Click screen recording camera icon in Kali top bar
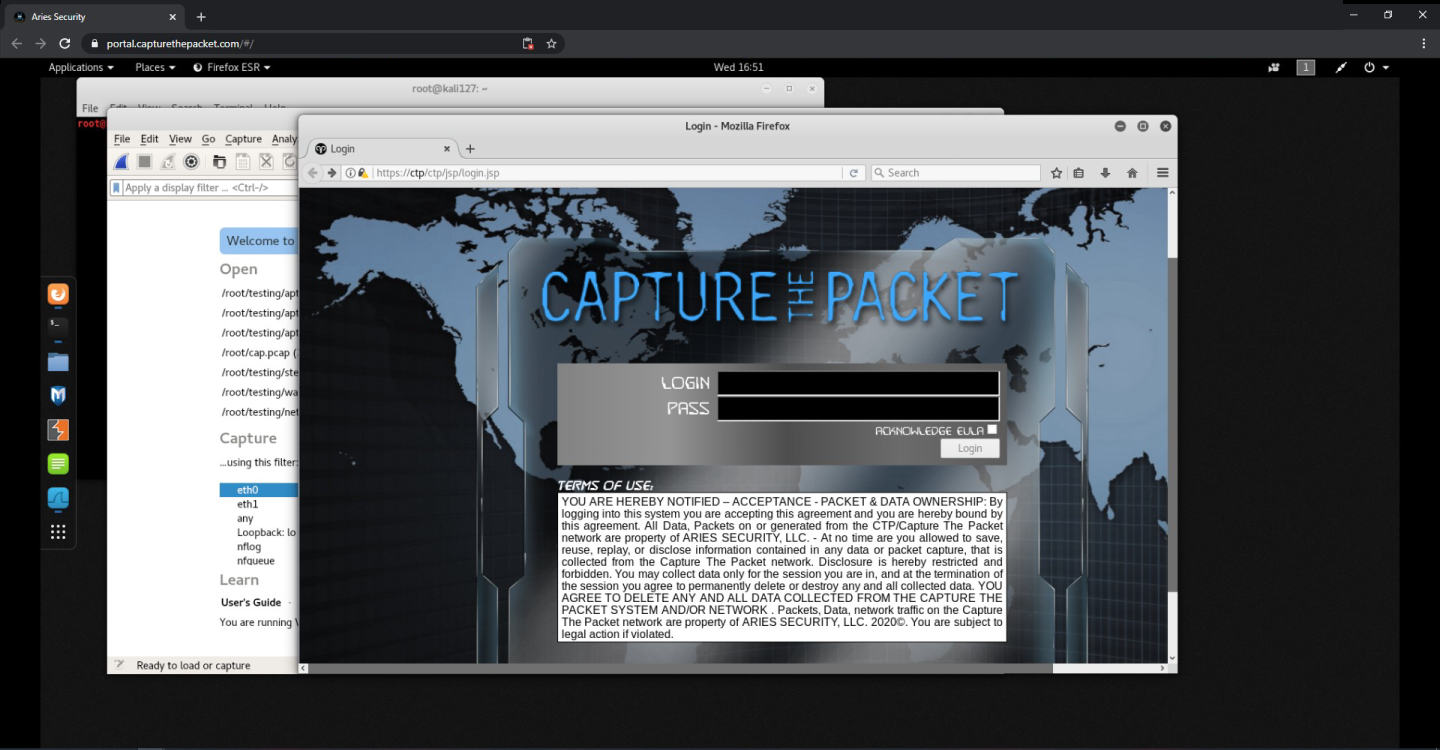Screen dimensions: 1440x750 (x=1274, y=67)
